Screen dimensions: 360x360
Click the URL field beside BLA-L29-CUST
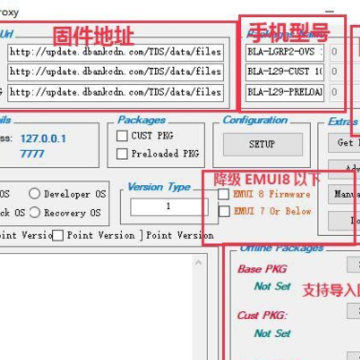pos(115,72)
